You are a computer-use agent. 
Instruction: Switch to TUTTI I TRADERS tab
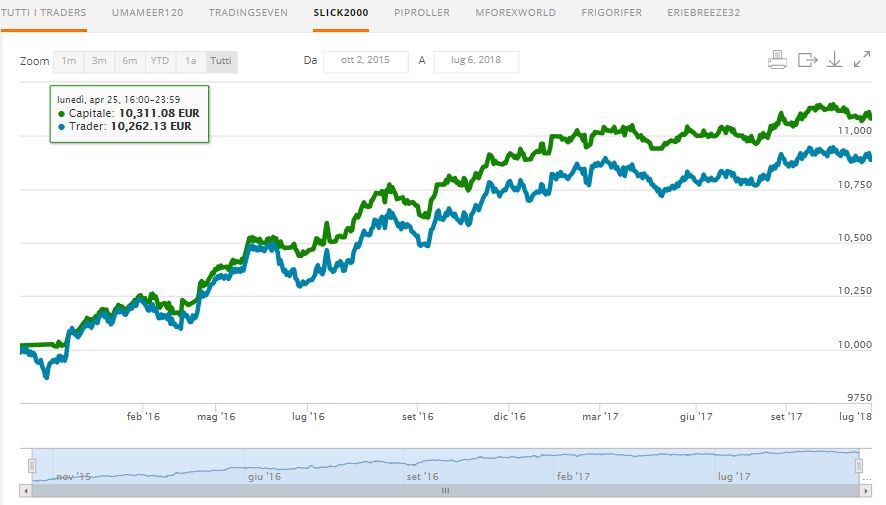tap(44, 12)
